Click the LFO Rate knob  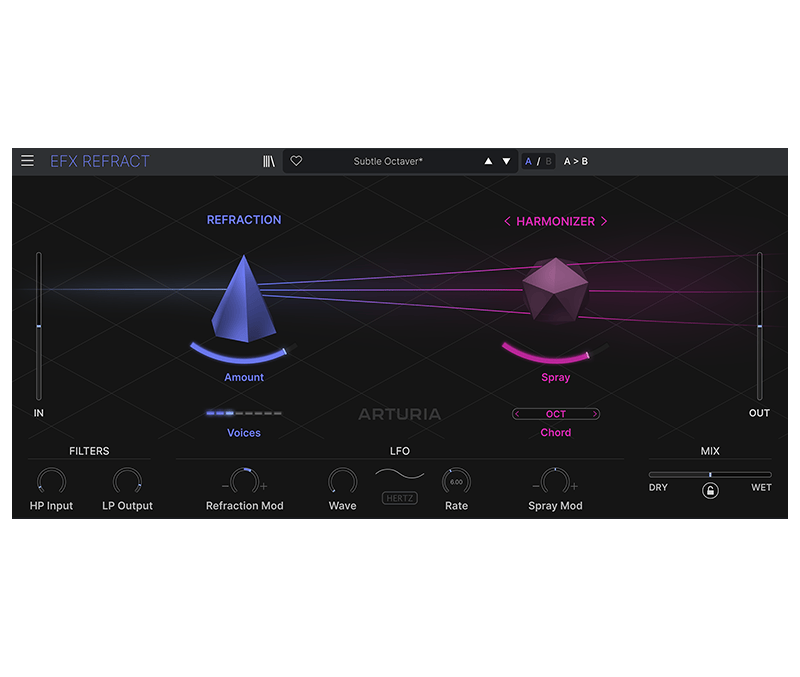[456, 482]
